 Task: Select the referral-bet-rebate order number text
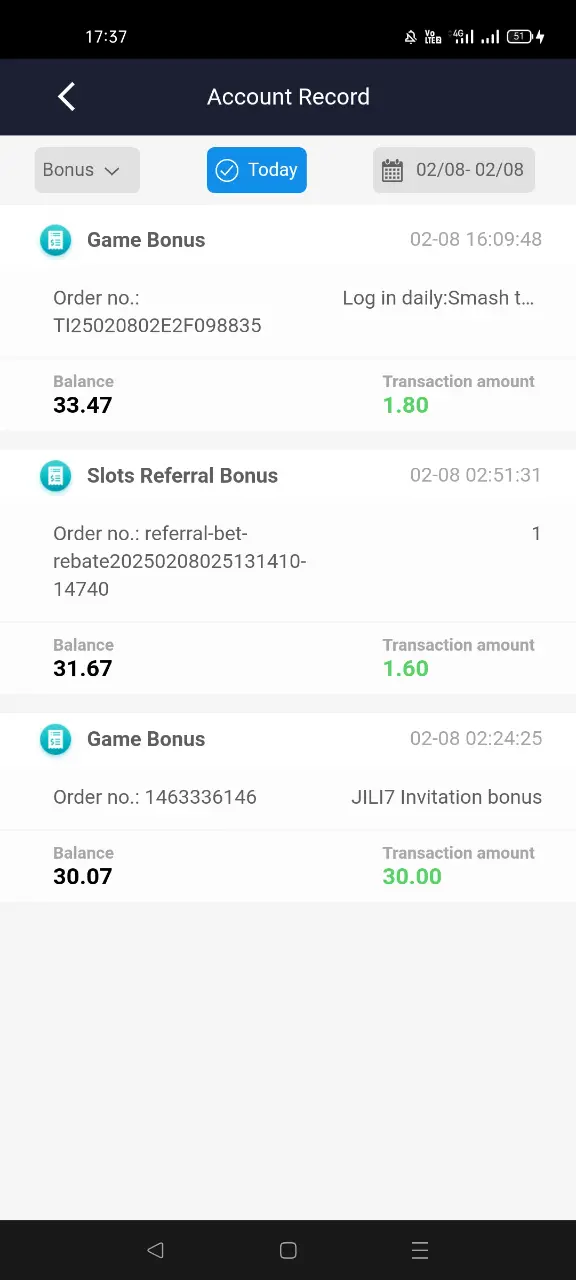[179, 561]
